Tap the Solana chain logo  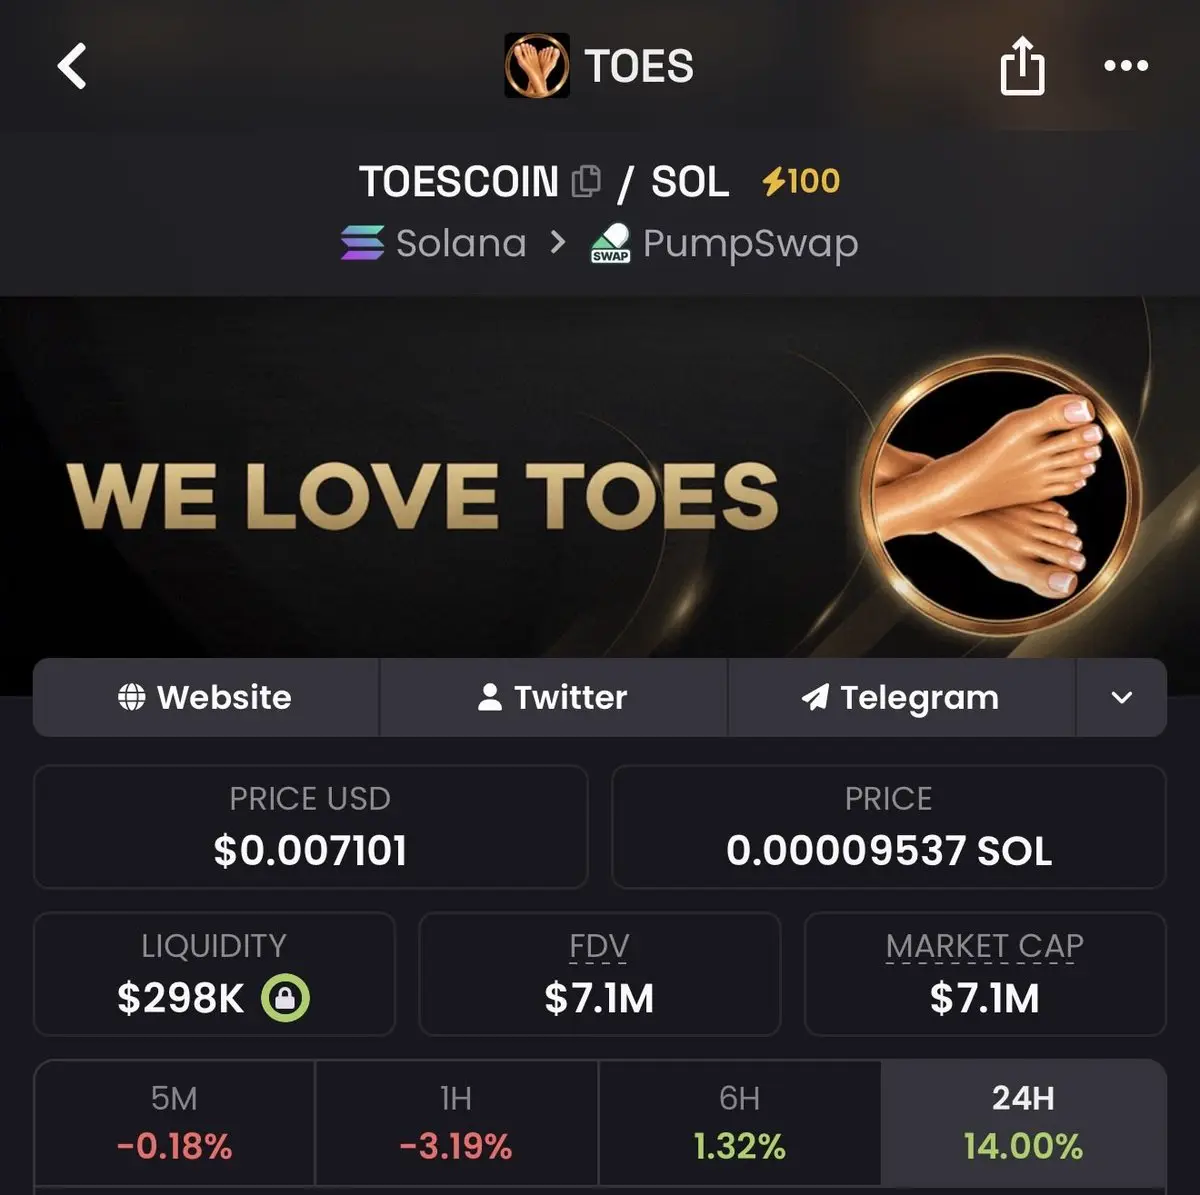tap(362, 243)
